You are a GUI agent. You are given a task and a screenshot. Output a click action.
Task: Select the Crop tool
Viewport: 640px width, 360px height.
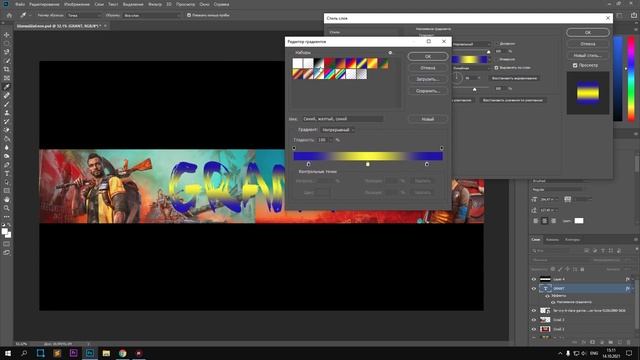7,69
